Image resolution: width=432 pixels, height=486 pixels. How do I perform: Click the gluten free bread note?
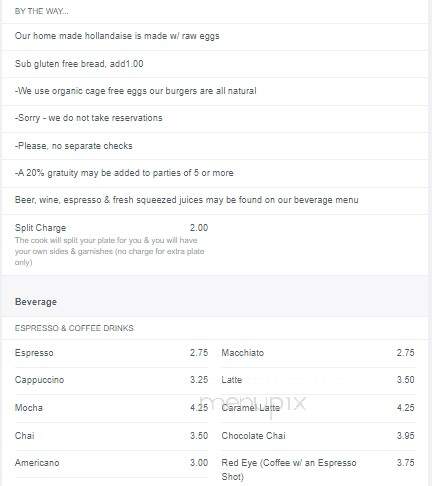(79, 64)
